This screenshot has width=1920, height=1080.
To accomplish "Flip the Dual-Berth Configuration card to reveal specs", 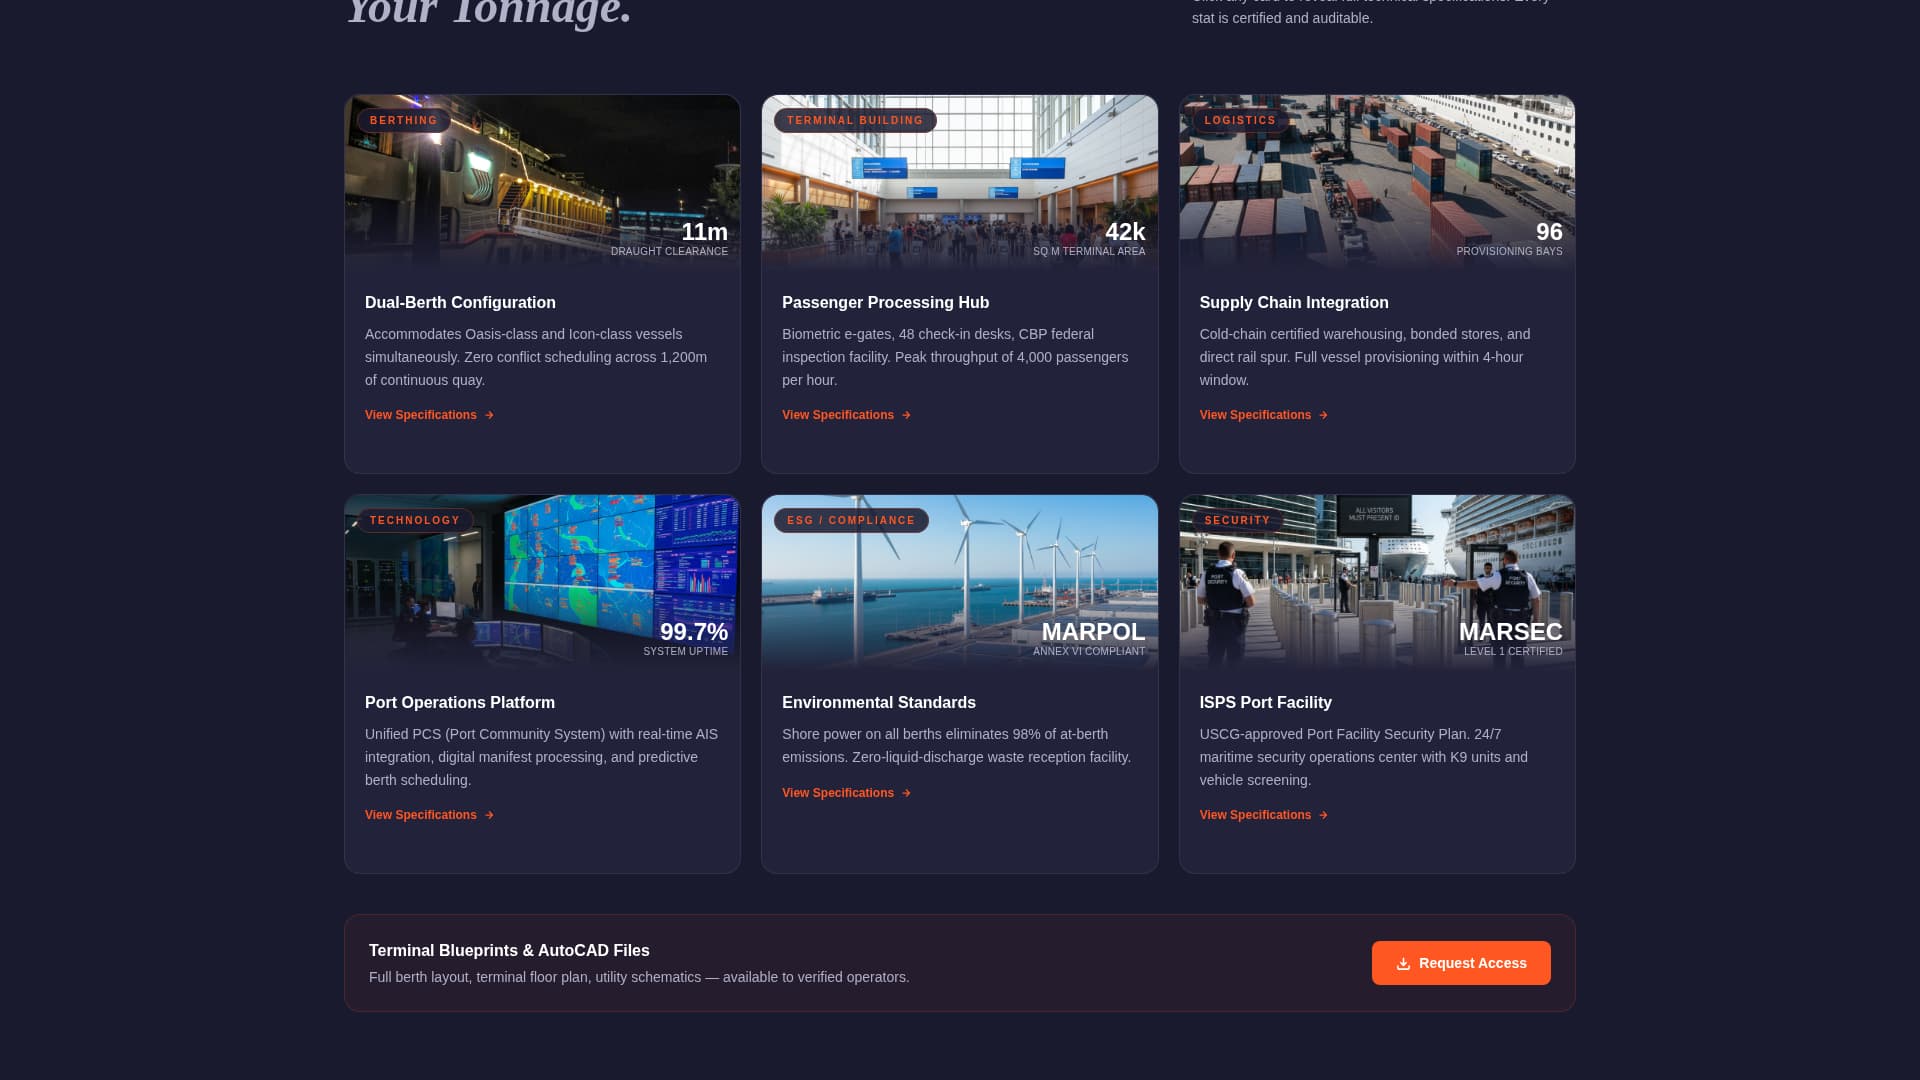I will tap(542, 283).
